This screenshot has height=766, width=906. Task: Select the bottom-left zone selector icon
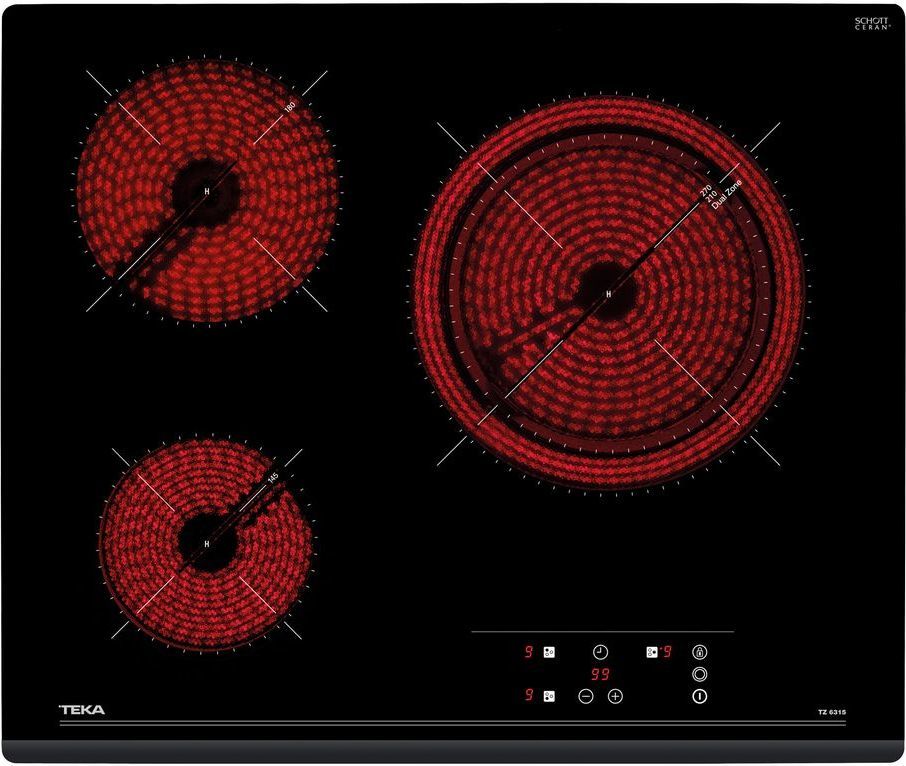tap(548, 696)
